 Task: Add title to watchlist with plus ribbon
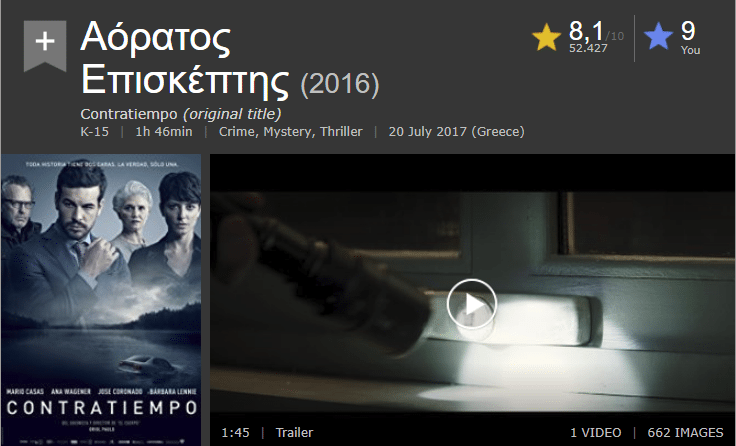tap(45, 46)
